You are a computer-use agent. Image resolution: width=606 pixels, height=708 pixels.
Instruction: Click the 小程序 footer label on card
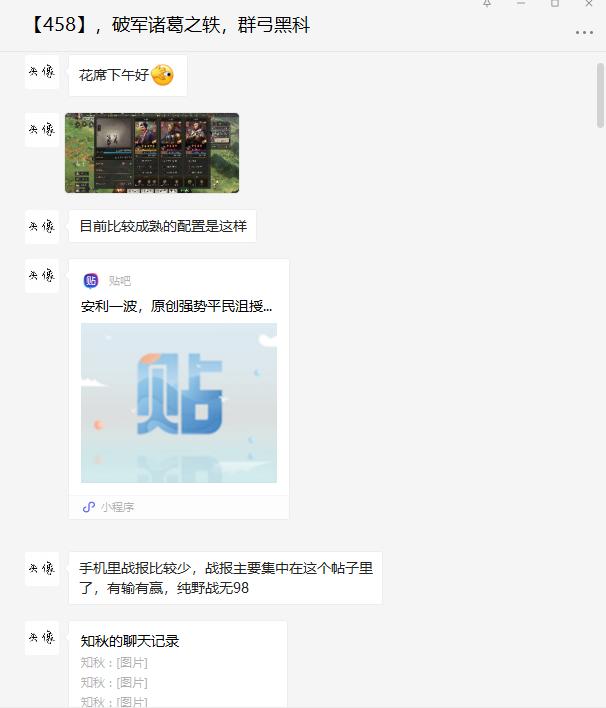click(x=117, y=507)
